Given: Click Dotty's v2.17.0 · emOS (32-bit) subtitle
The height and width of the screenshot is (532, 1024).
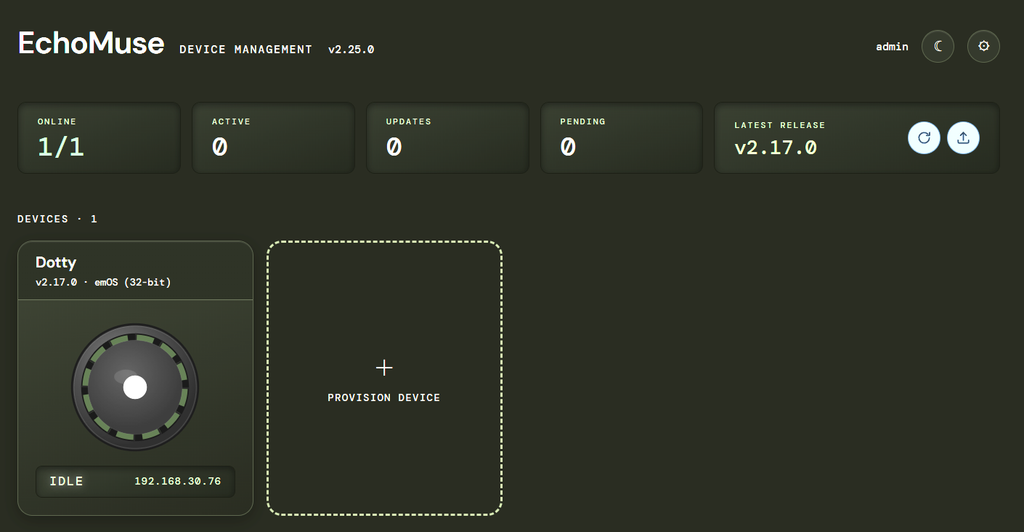Looking at the screenshot, I should pos(103,282).
